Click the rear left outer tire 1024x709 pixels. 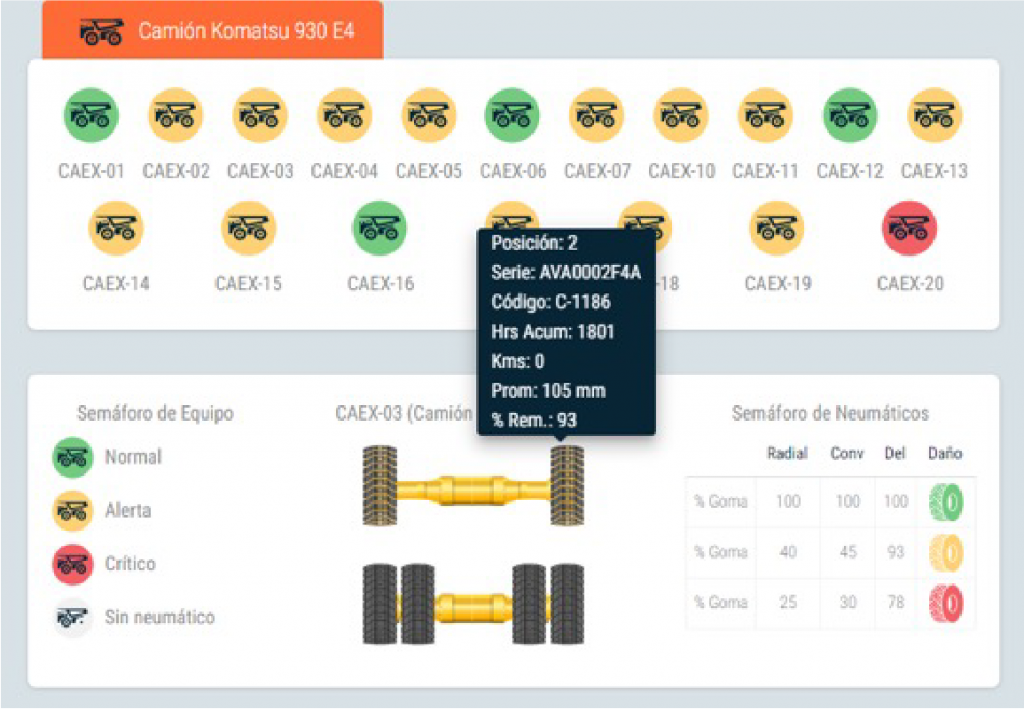pyautogui.click(x=378, y=603)
